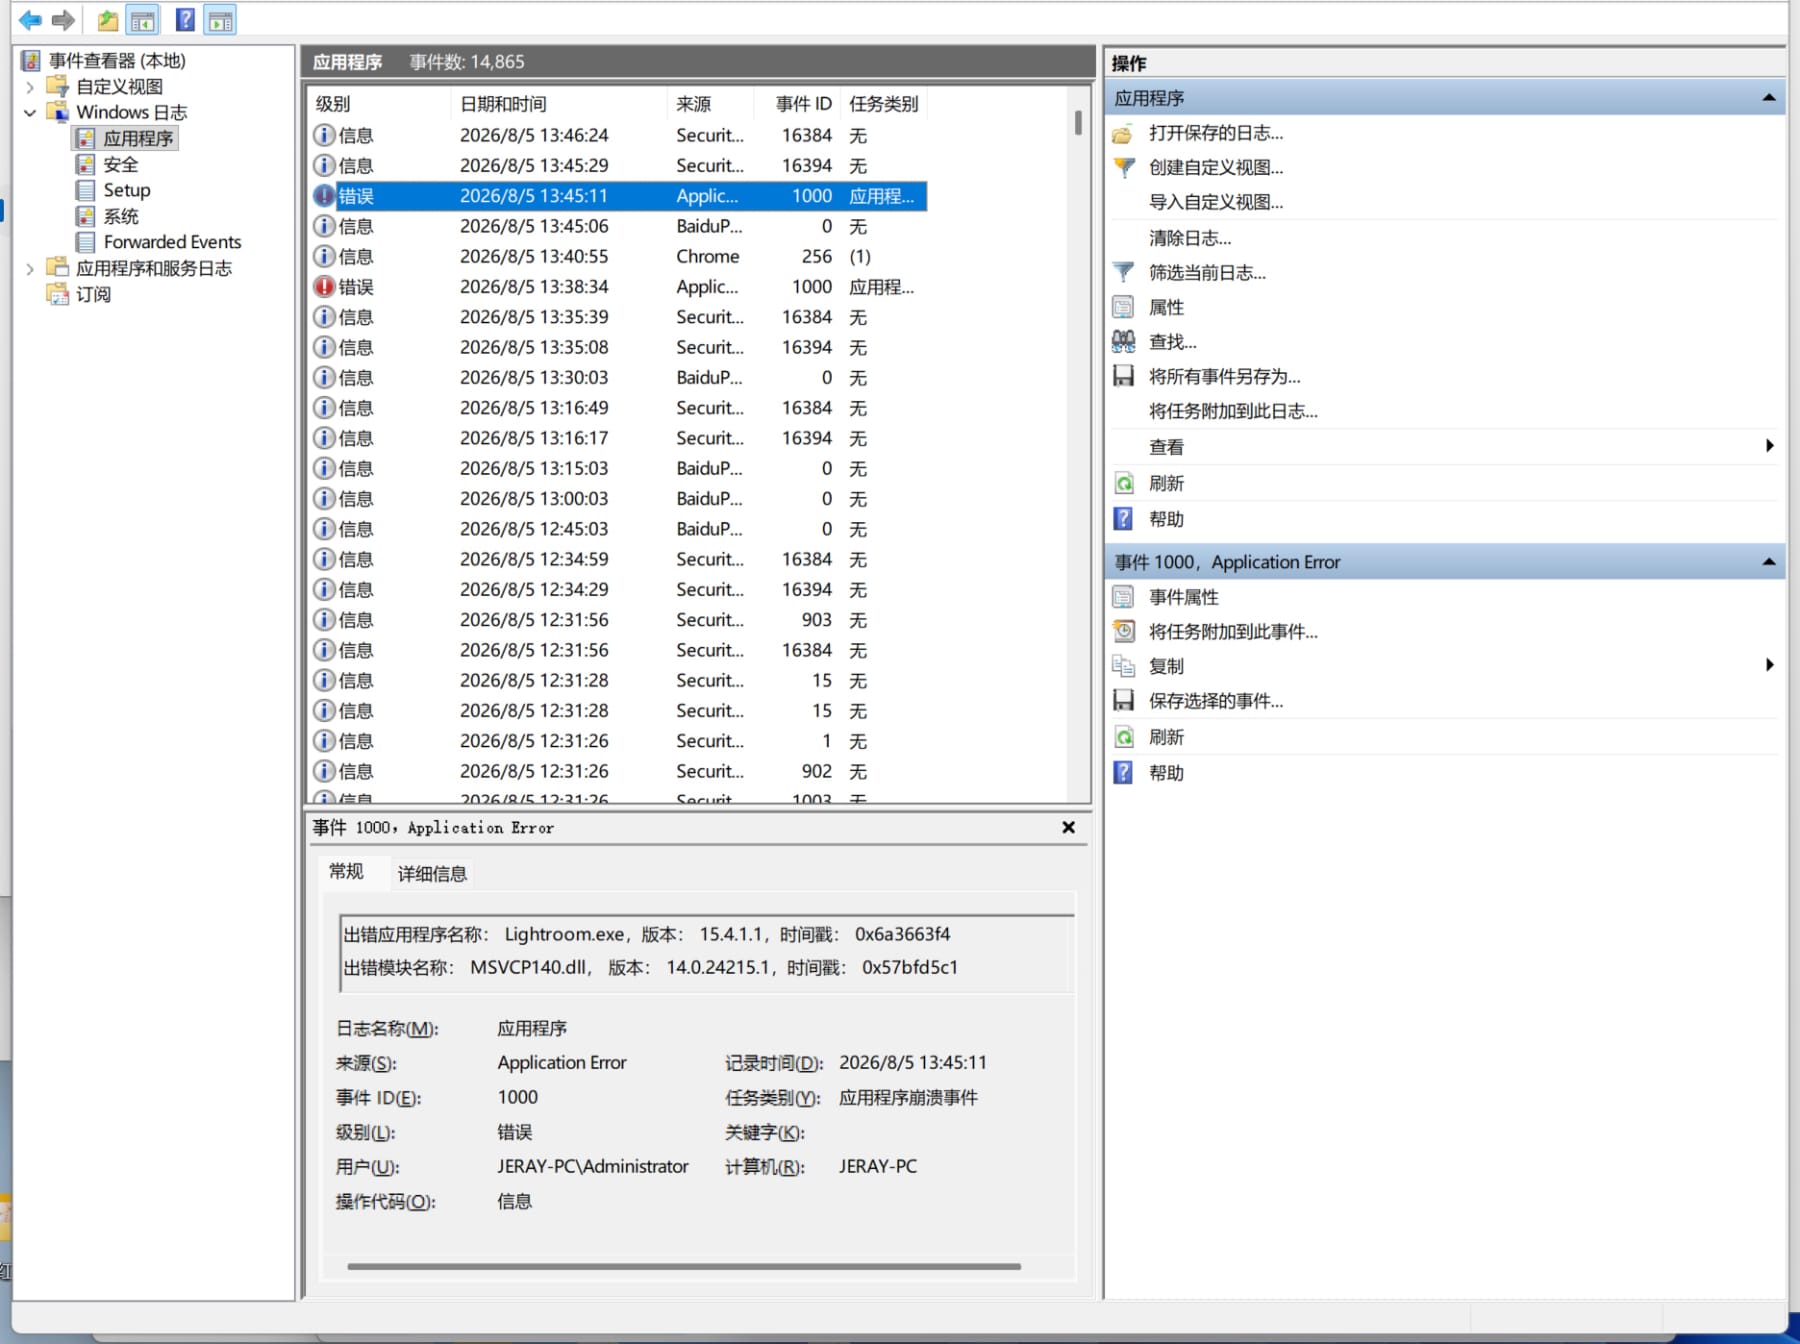Select the event with ID 903
Image resolution: width=1800 pixels, height=1344 pixels.
tap(618, 620)
